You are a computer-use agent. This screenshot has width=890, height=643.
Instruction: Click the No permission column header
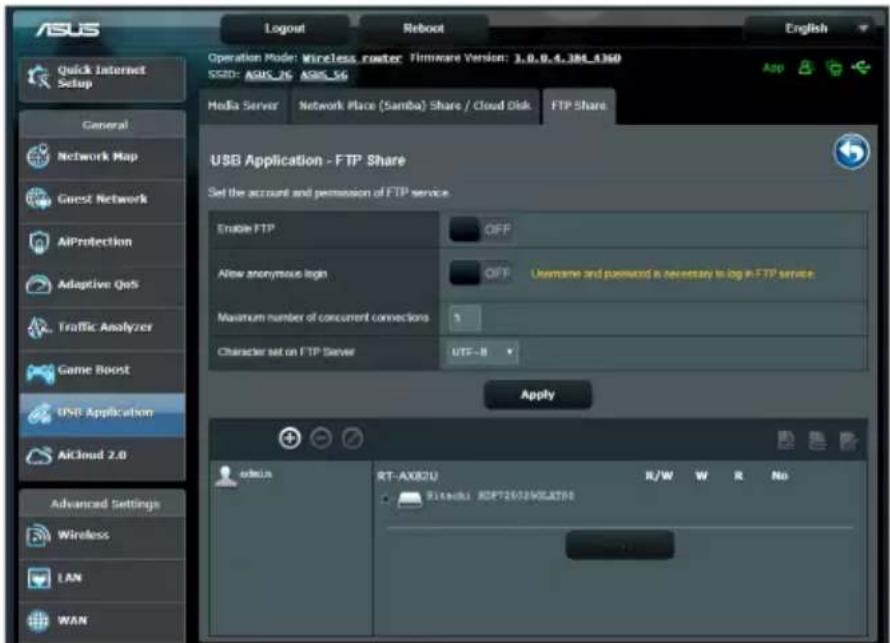coord(779,476)
